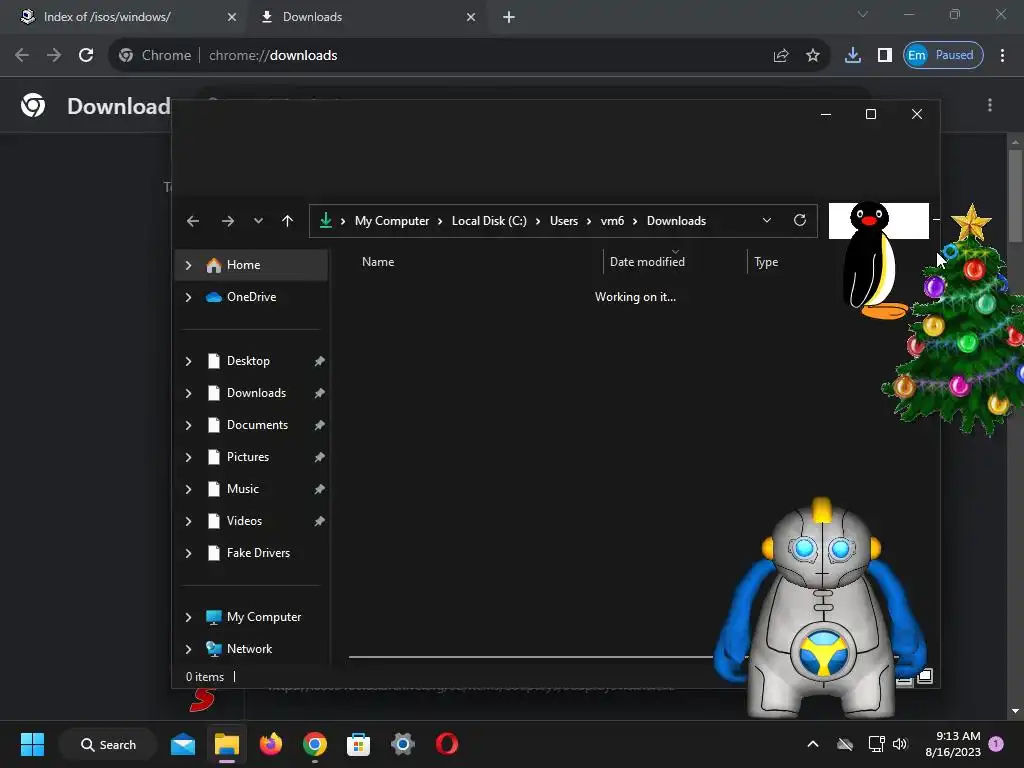
Task: Open volume control in system tray
Action: [900, 744]
